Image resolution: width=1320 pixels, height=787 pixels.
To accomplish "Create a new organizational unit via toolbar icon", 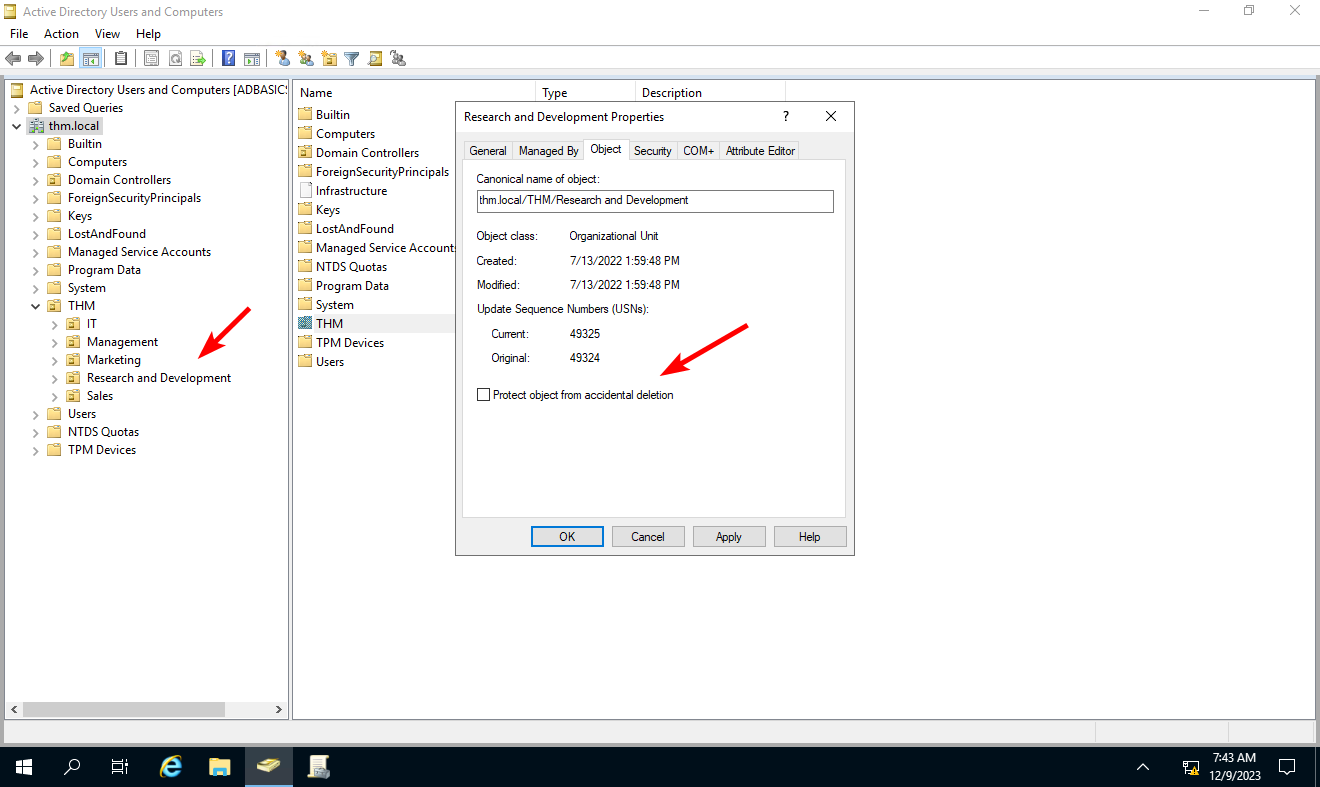I will [329, 59].
